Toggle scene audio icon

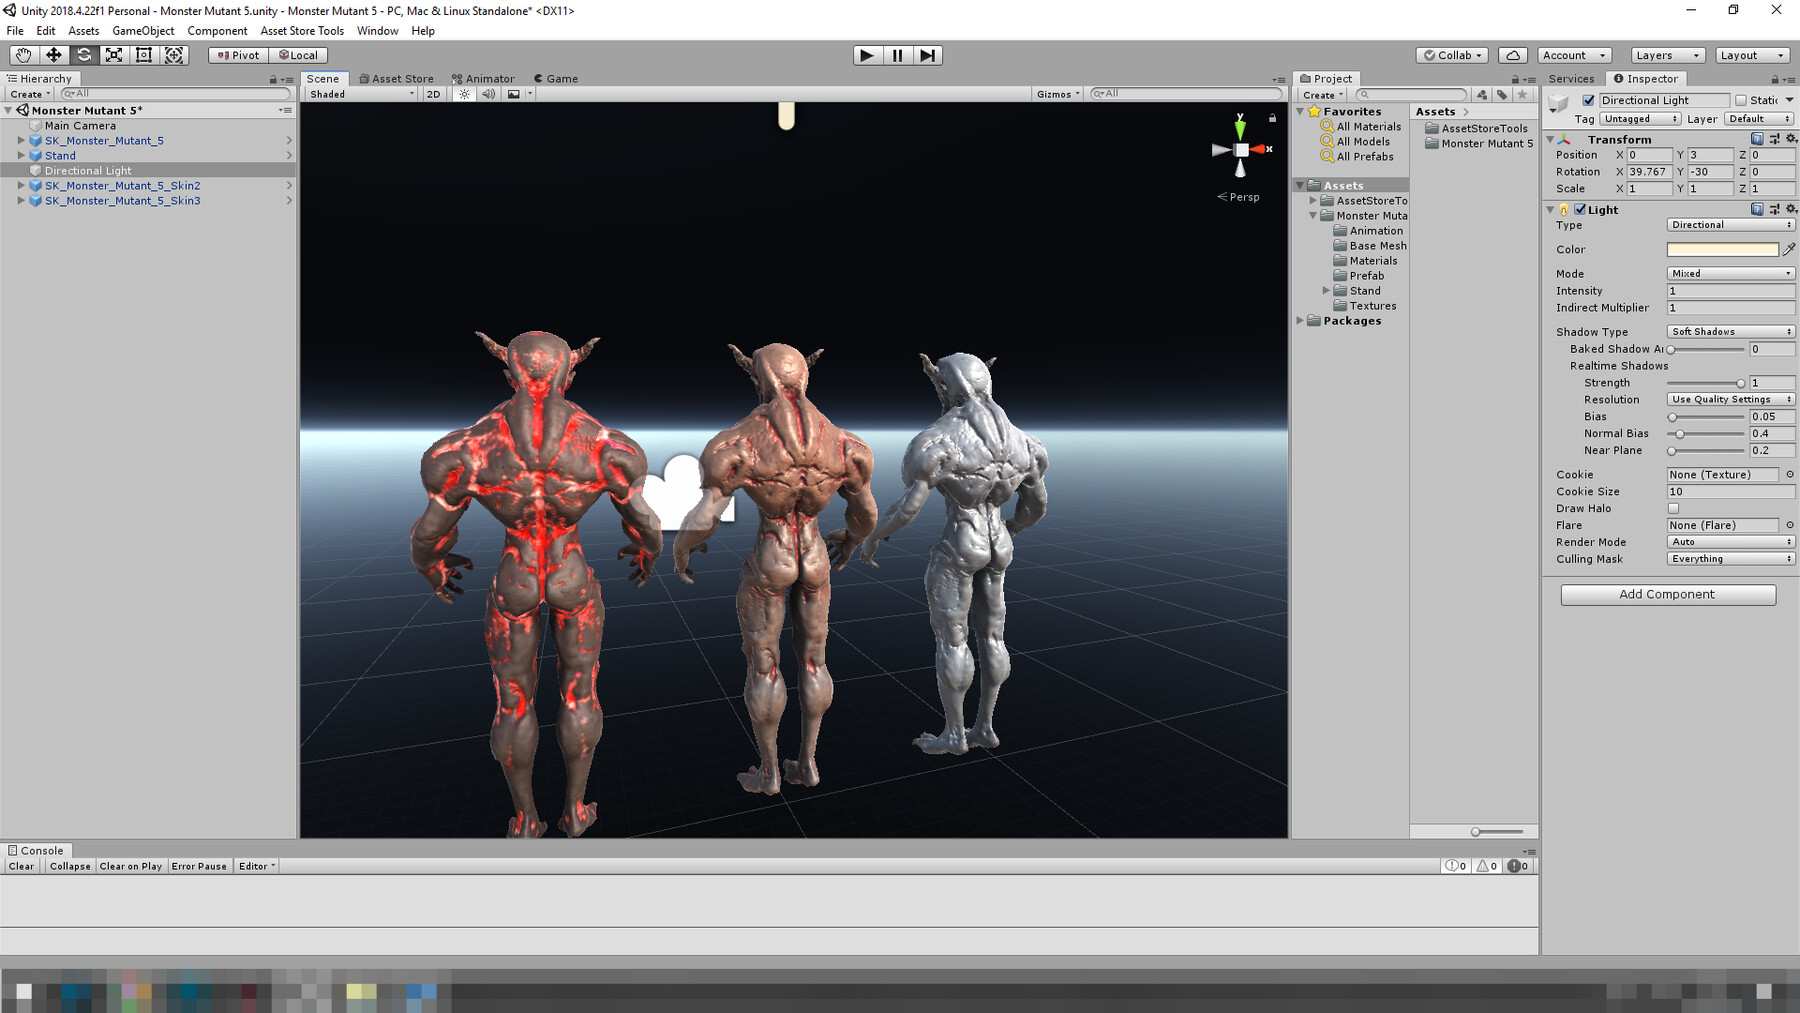(488, 94)
